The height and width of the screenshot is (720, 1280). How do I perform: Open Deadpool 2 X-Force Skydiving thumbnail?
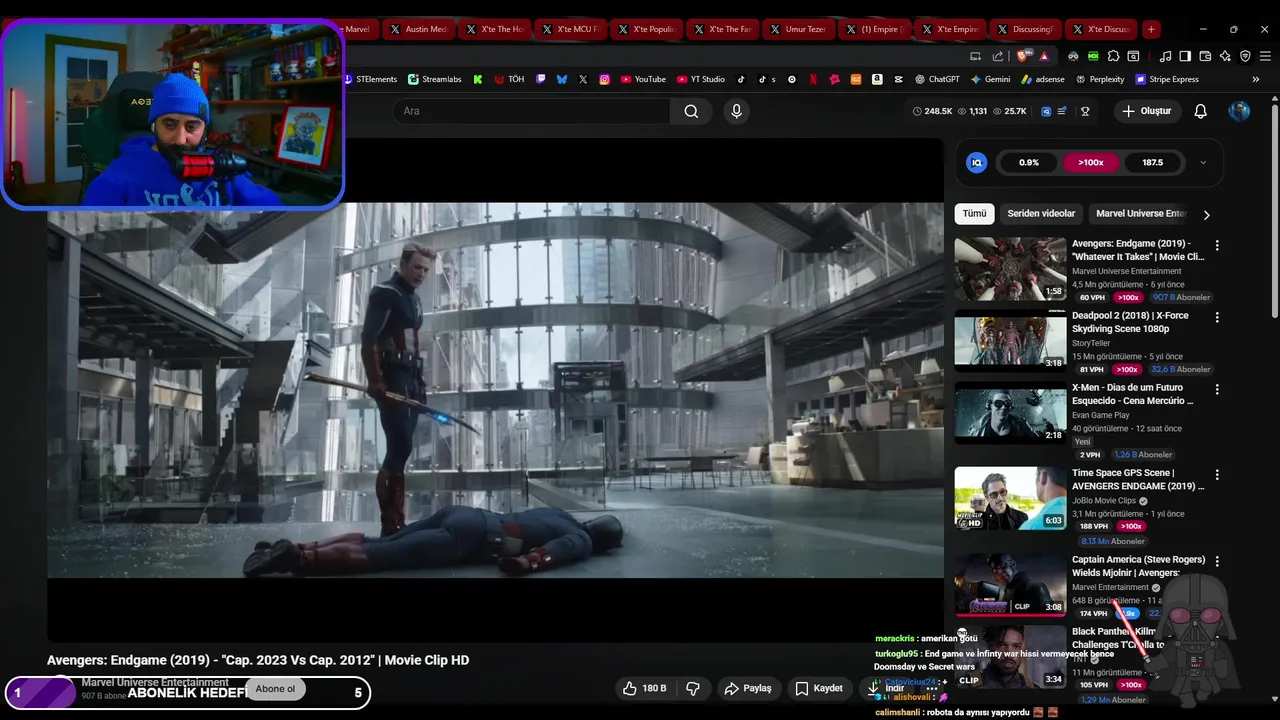(x=1010, y=341)
